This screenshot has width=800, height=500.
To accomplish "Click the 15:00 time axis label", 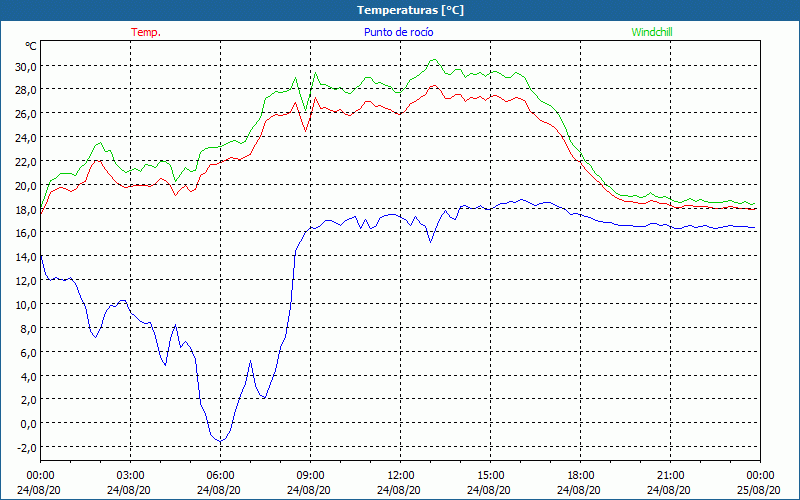I will [x=491, y=476].
